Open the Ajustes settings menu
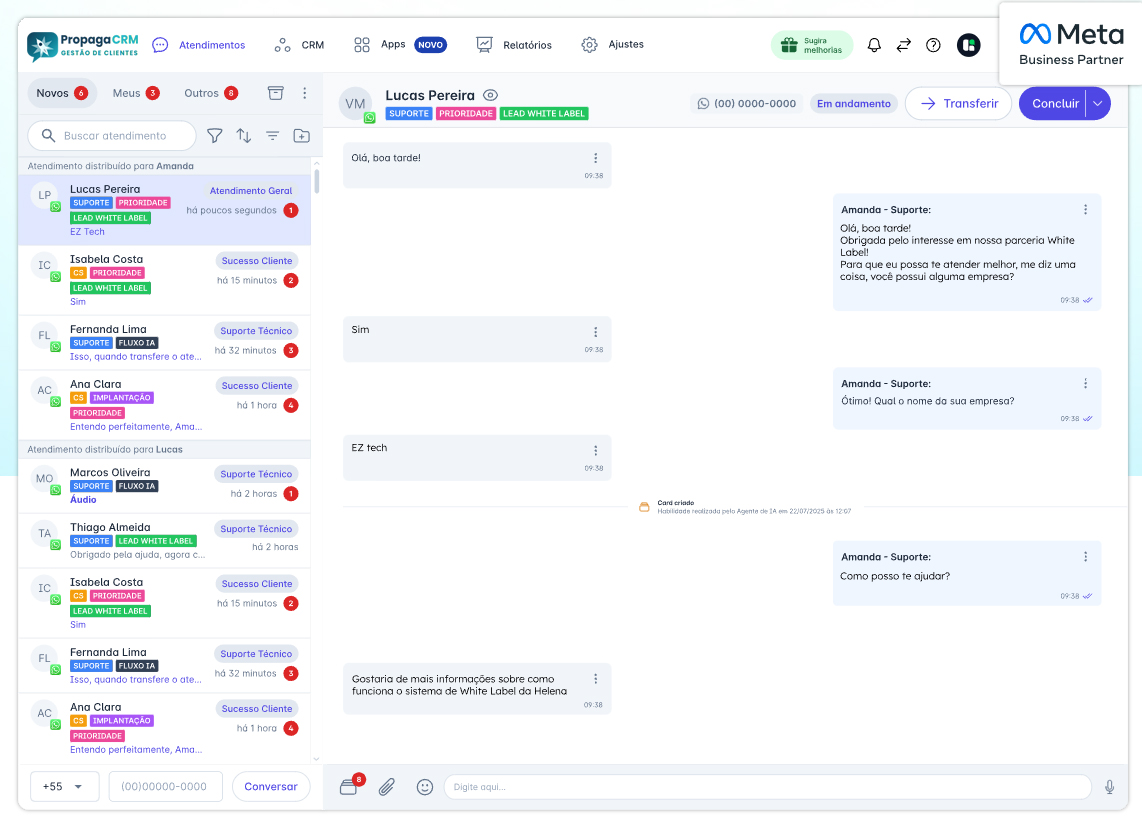Screen dimensions: 1142x828 point(612,44)
